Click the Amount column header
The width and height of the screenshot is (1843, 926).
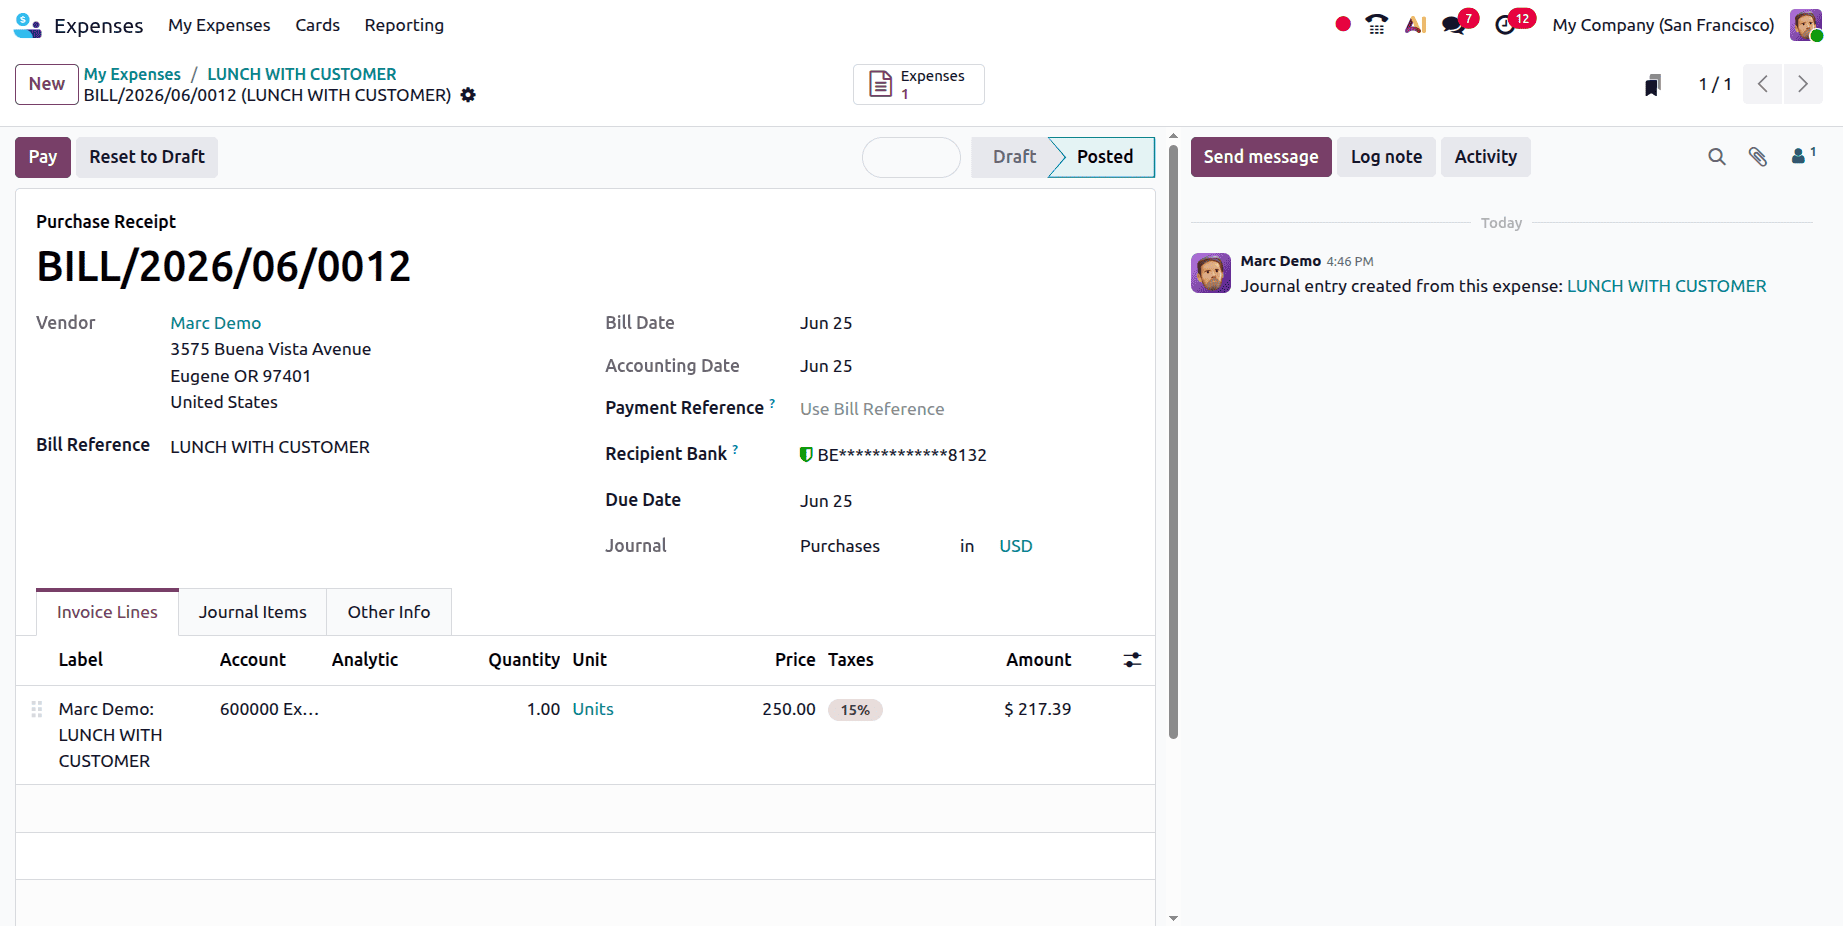coord(1038,660)
